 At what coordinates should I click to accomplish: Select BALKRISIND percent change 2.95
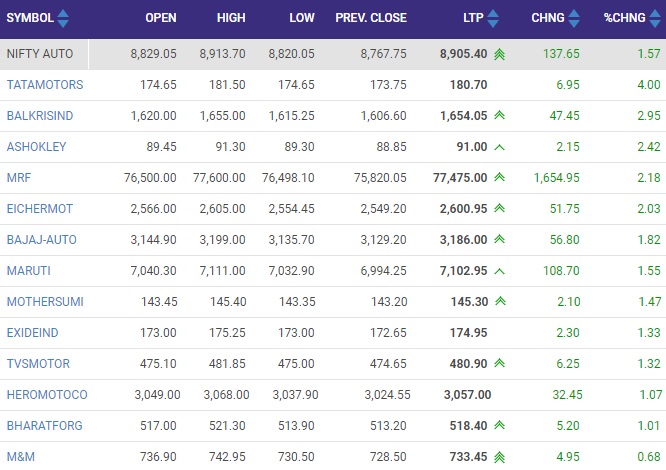649,115
